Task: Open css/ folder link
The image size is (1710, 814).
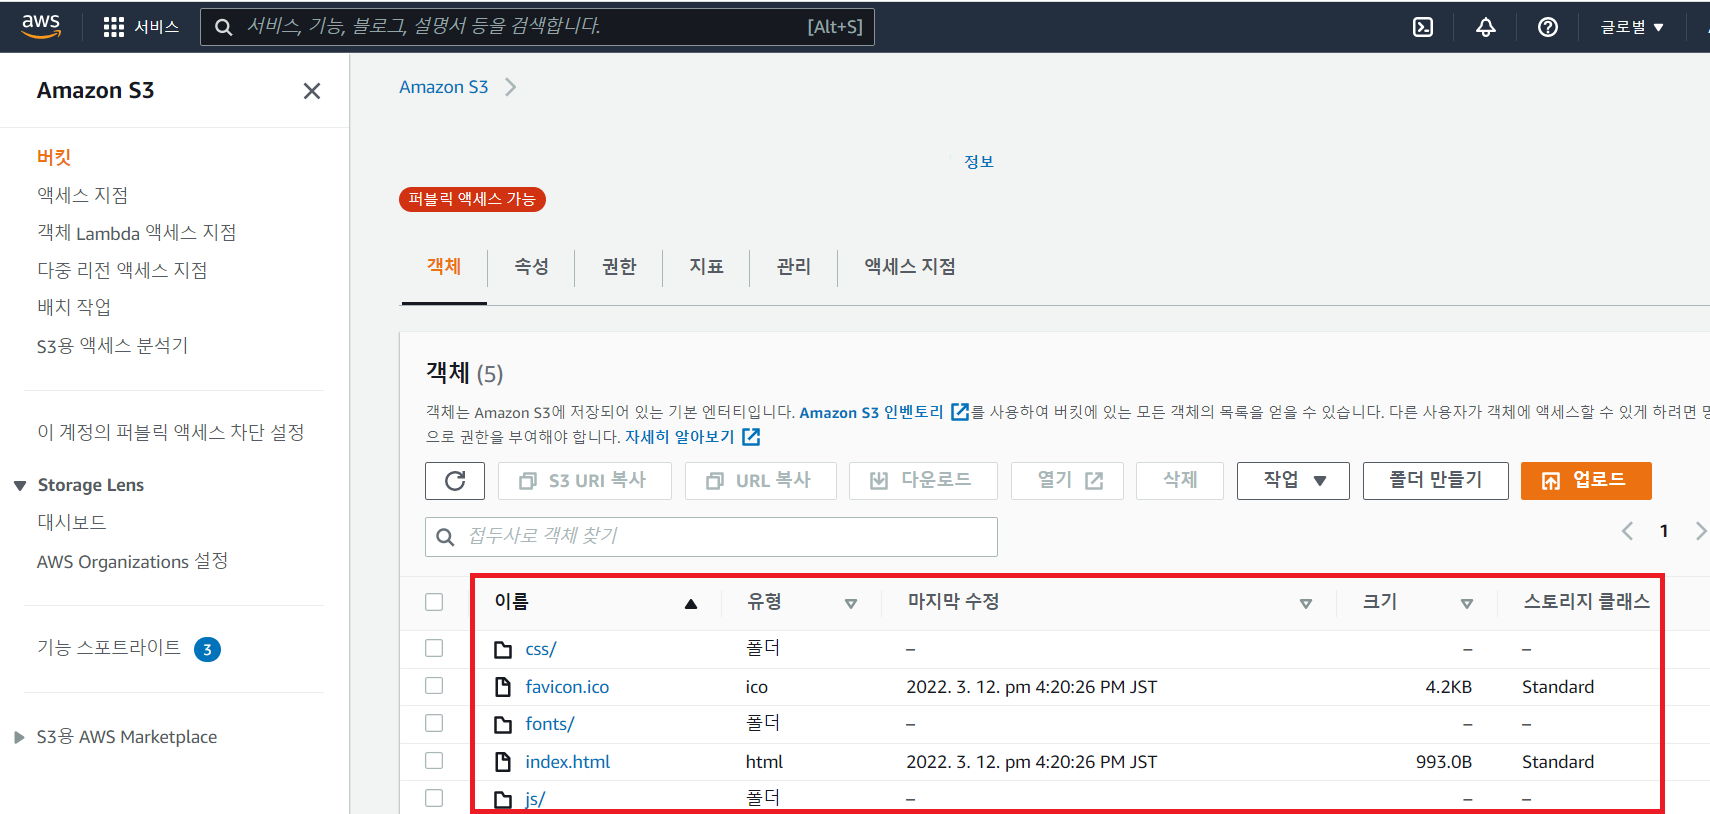Action: tap(541, 650)
